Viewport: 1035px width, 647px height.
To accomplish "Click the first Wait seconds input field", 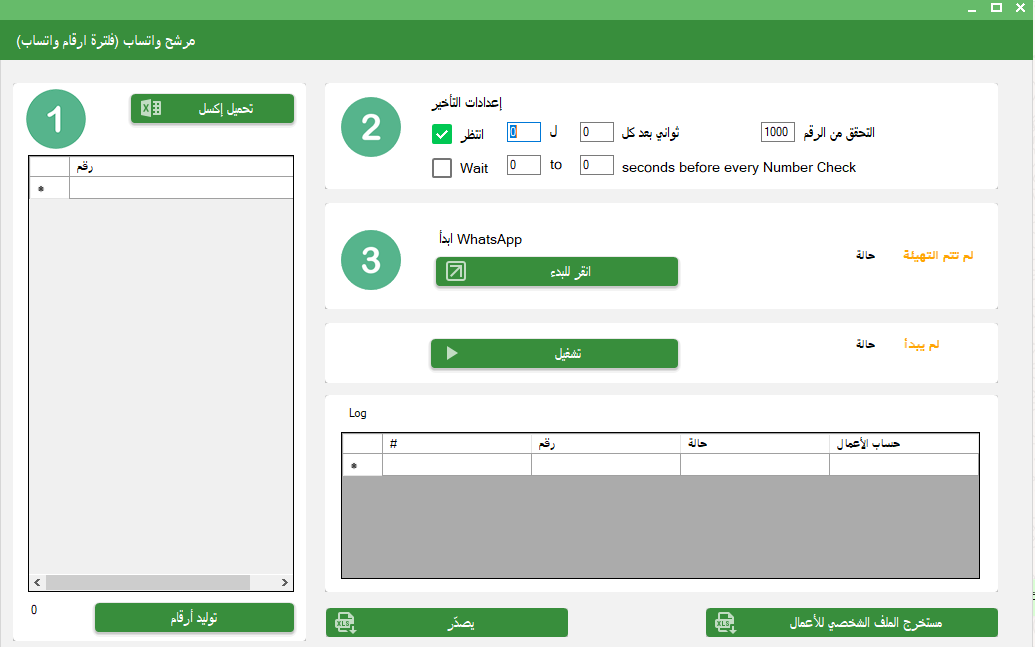I will click(x=523, y=165).
